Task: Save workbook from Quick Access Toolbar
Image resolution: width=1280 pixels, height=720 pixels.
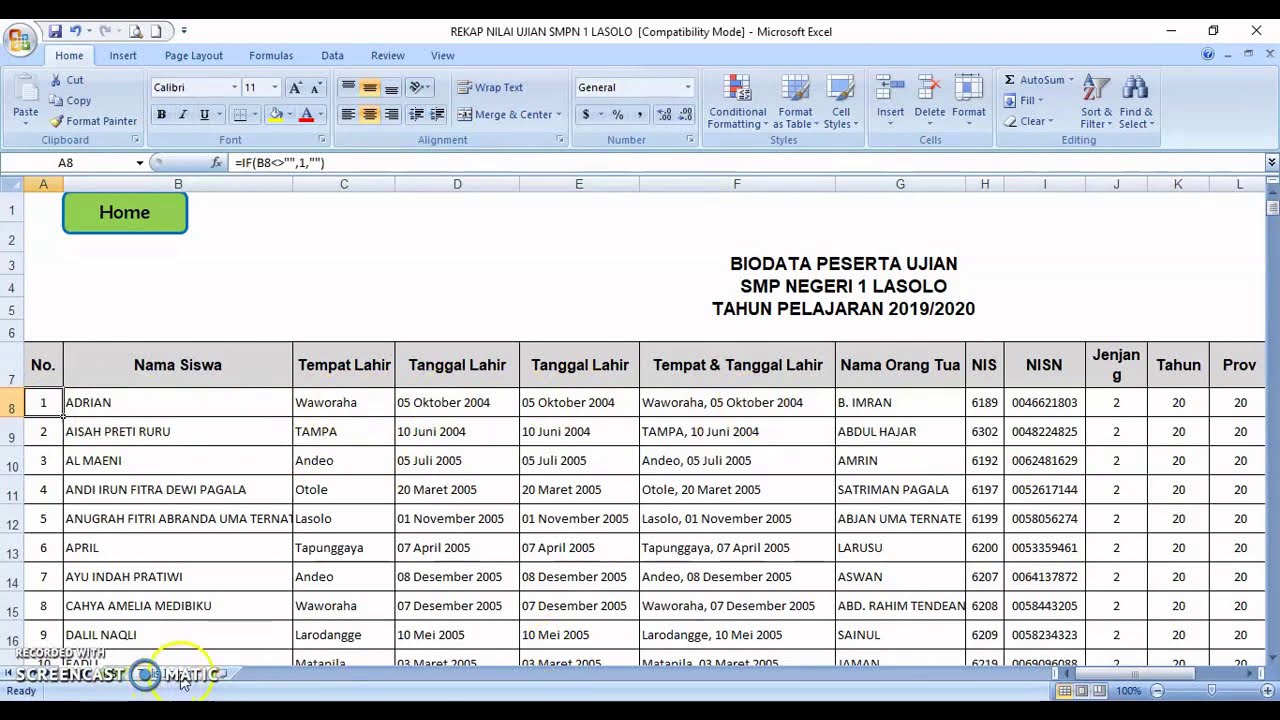Action: point(55,31)
